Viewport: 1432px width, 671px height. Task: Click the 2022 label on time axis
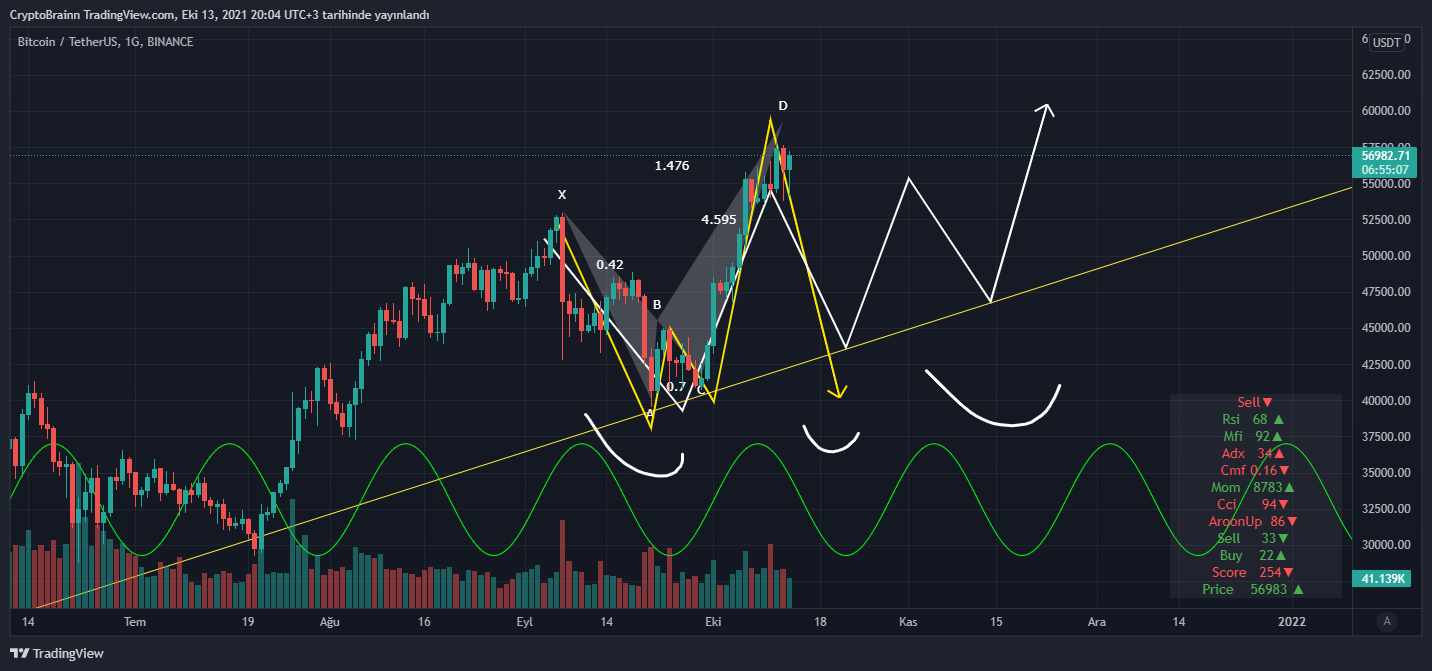1292,622
